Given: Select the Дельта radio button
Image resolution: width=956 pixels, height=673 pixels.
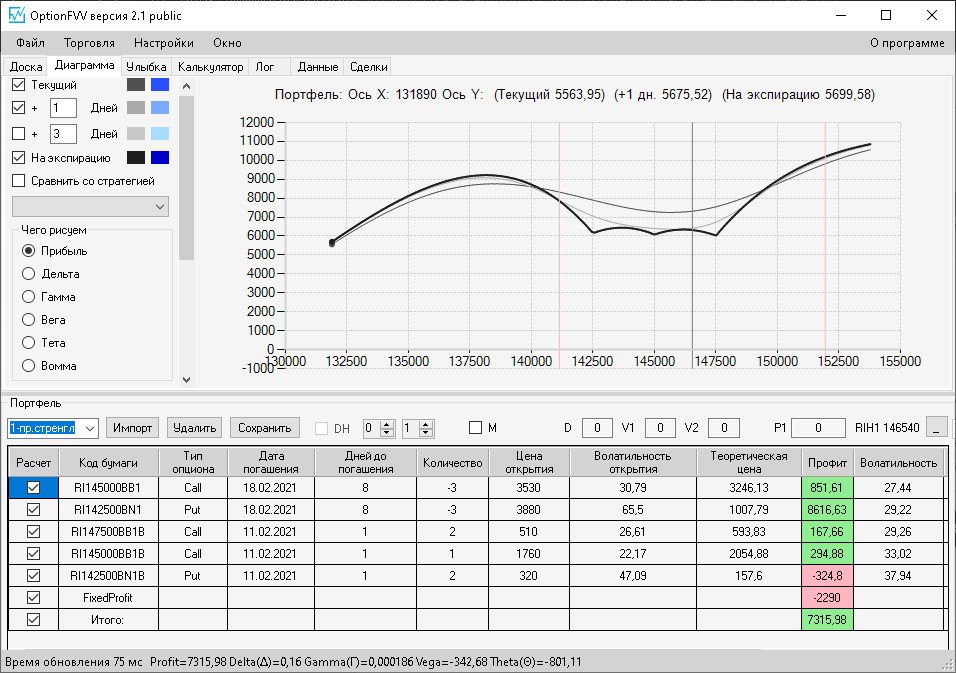Looking at the screenshot, I should [x=29, y=274].
